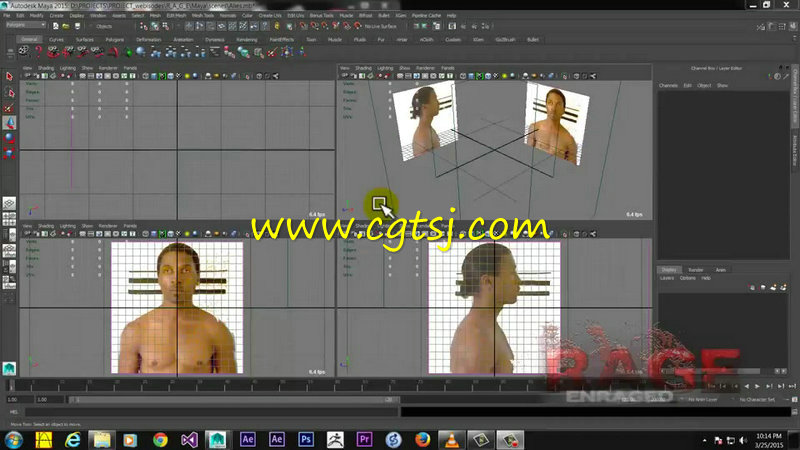Pick the Paint Selection tool
This screenshot has width=800, height=450.
coord(9,108)
